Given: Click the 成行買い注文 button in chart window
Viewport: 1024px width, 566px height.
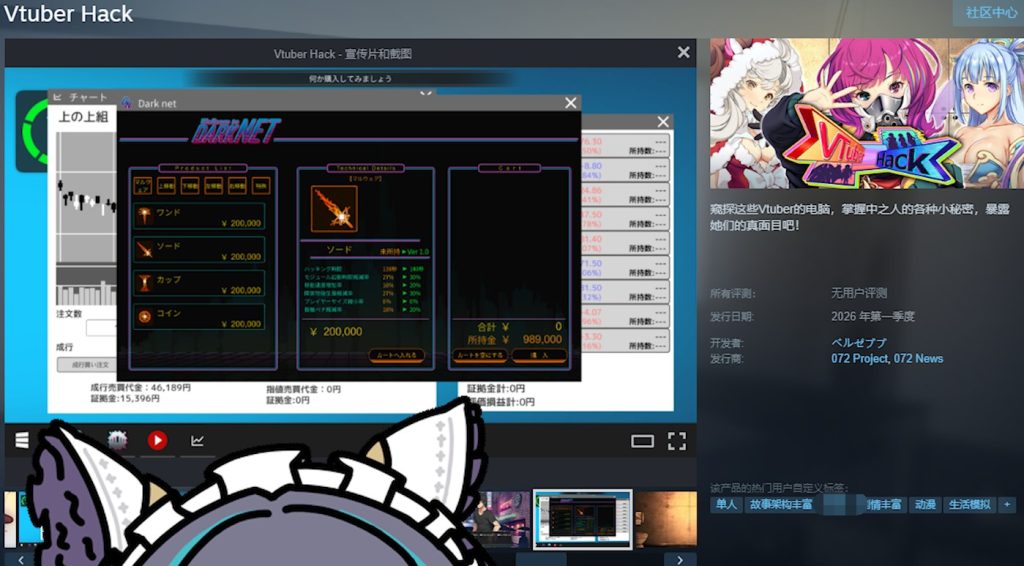Looking at the screenshot, I should [x=88, y=365].
